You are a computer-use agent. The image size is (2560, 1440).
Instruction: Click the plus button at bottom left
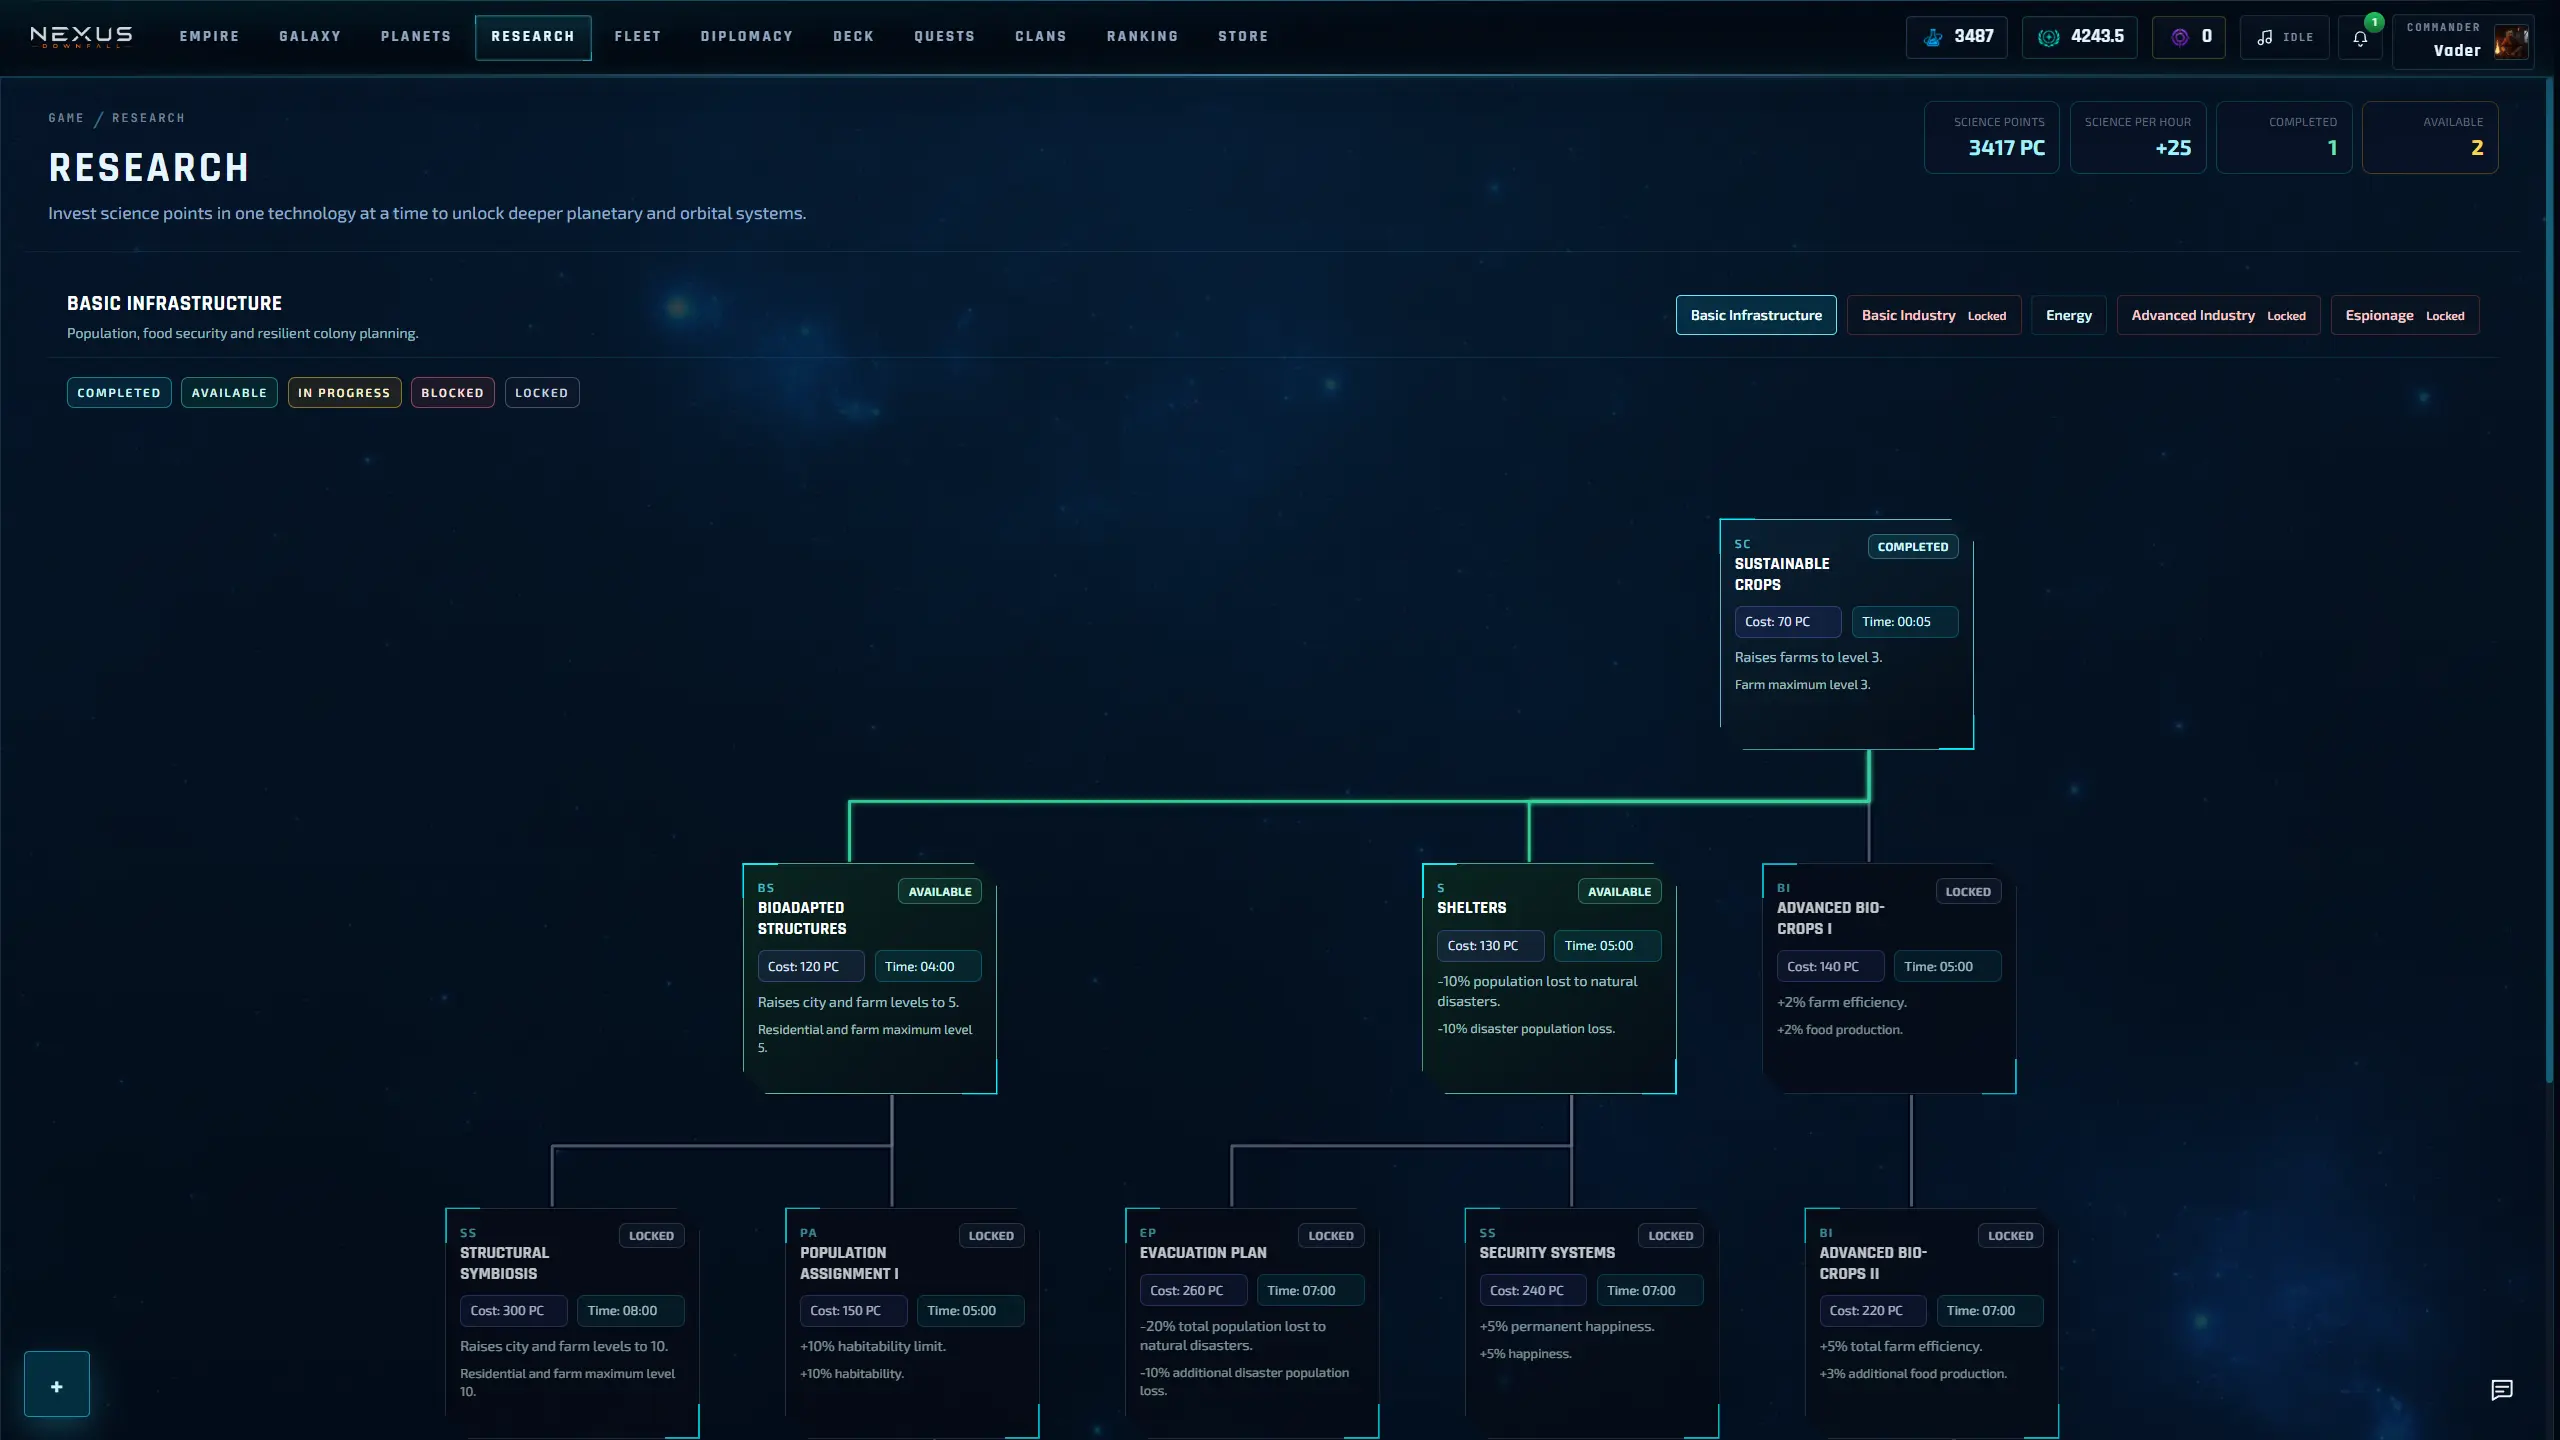tap(57, 1385)
